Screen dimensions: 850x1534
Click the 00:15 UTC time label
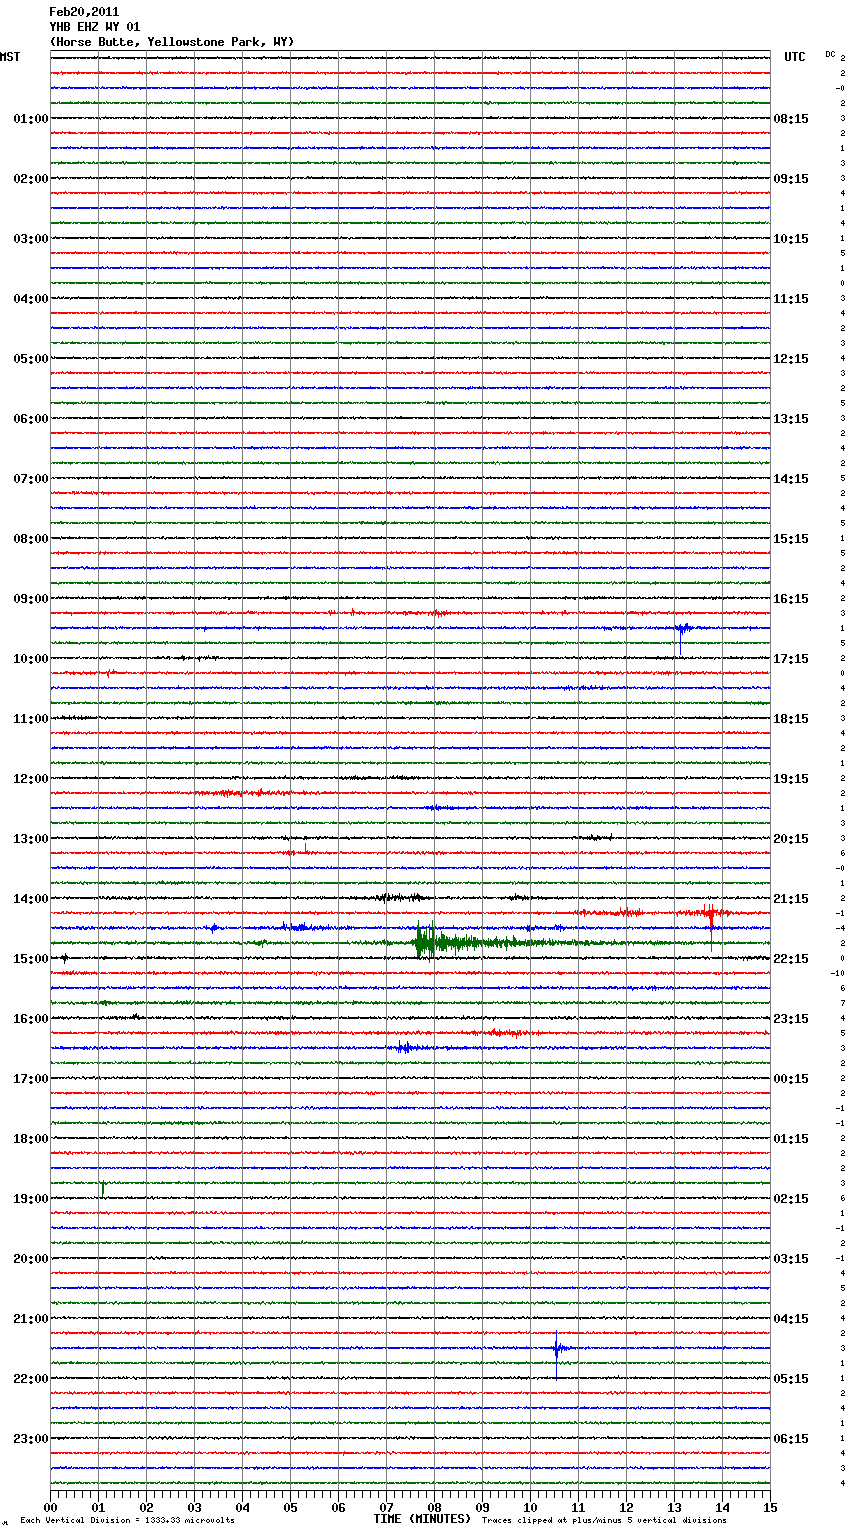[791, 1079]
